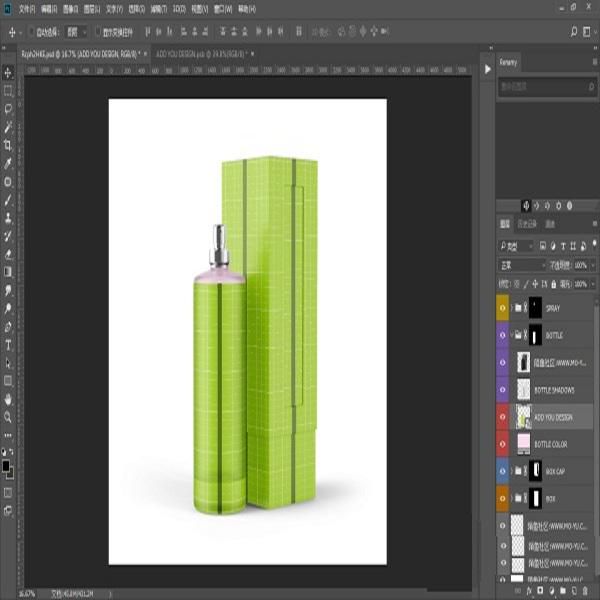
Task: Click the delete layer trash icon
Action: click(585, 591)
